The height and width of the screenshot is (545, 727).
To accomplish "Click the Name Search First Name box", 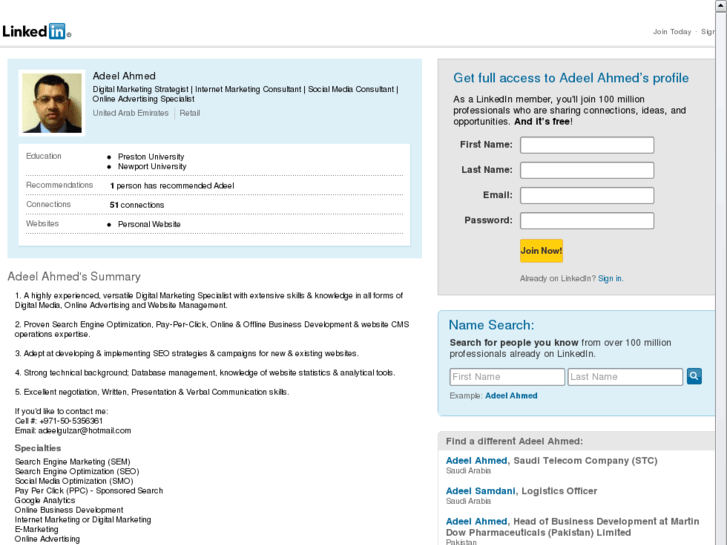I will click(507, 377).
